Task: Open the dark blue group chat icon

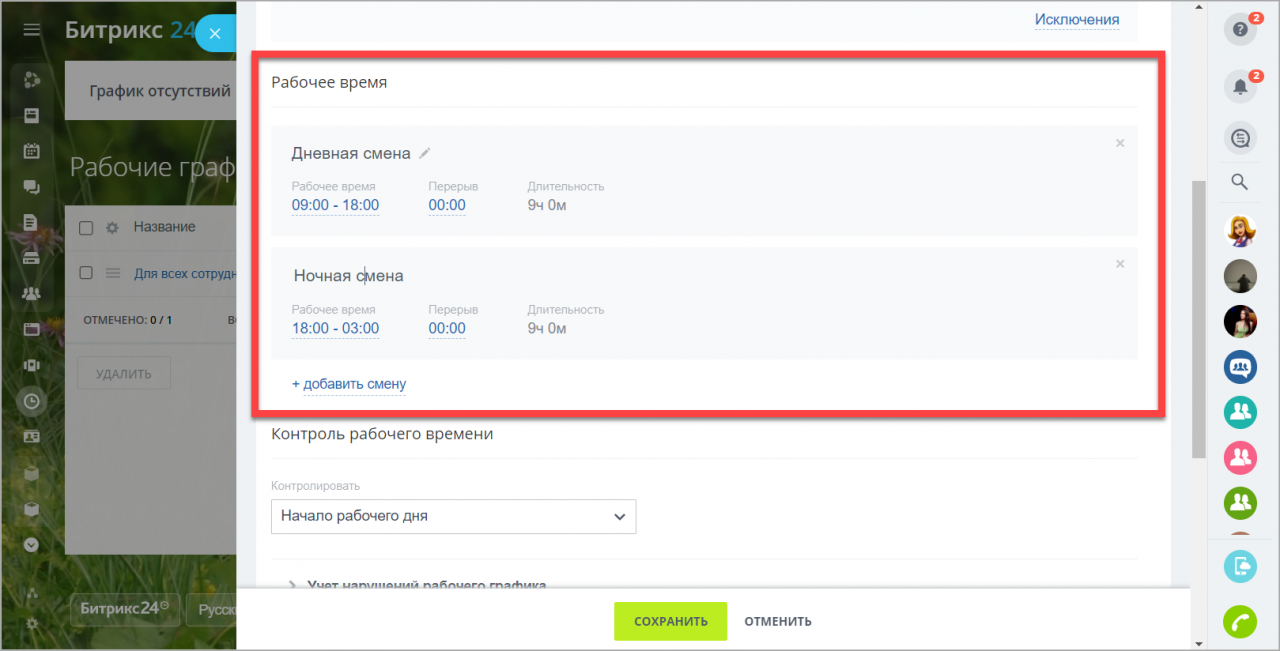Action: (1240, 367)
